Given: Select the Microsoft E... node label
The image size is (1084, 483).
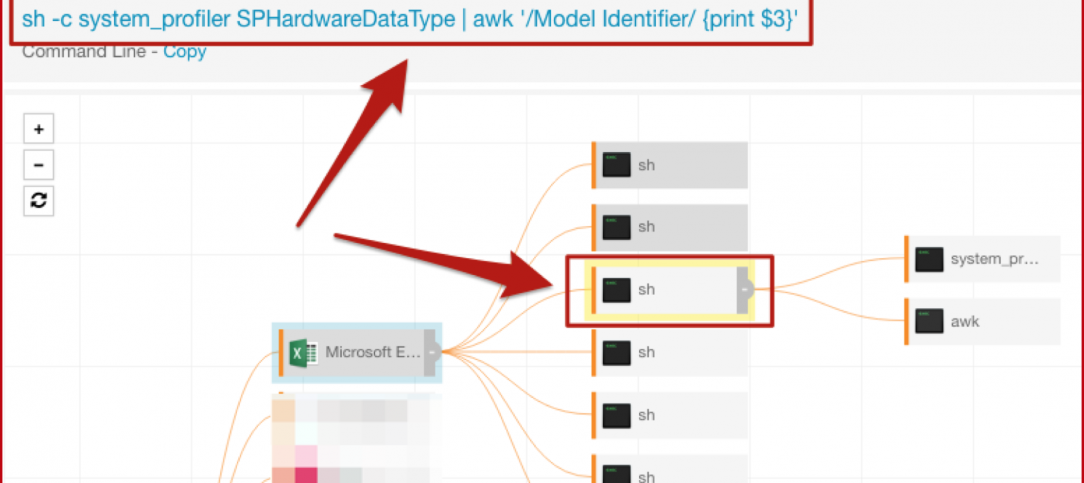Looking at the screenshot, I should [x=372, y=353].
